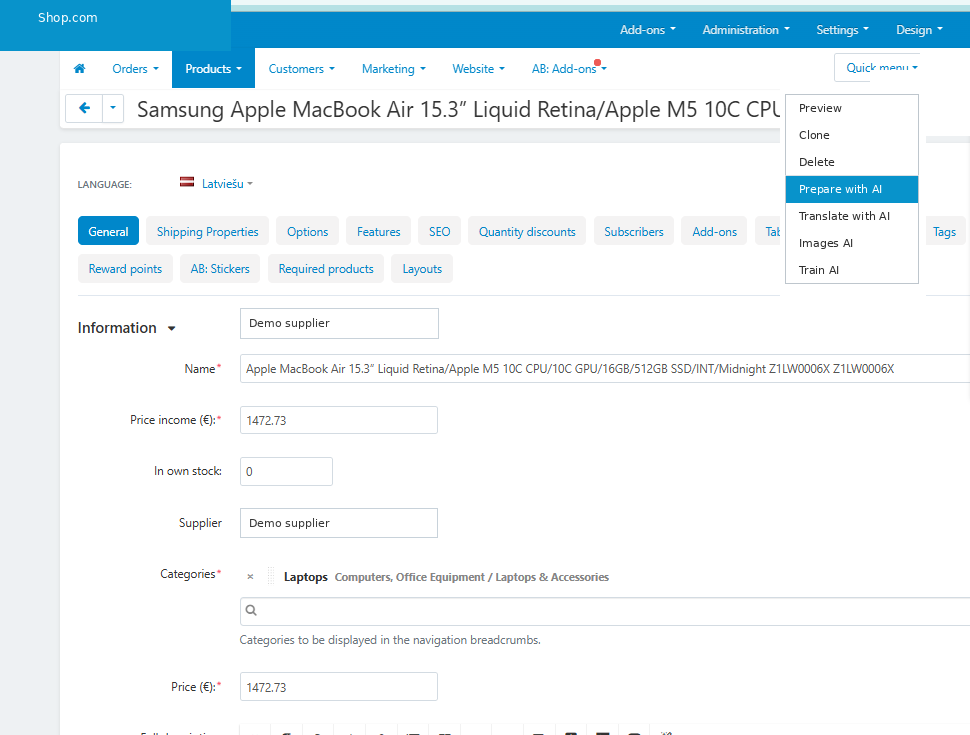Open the Layouts tab
This screenshot has width=970, height=735.
[x=422, y=269]
